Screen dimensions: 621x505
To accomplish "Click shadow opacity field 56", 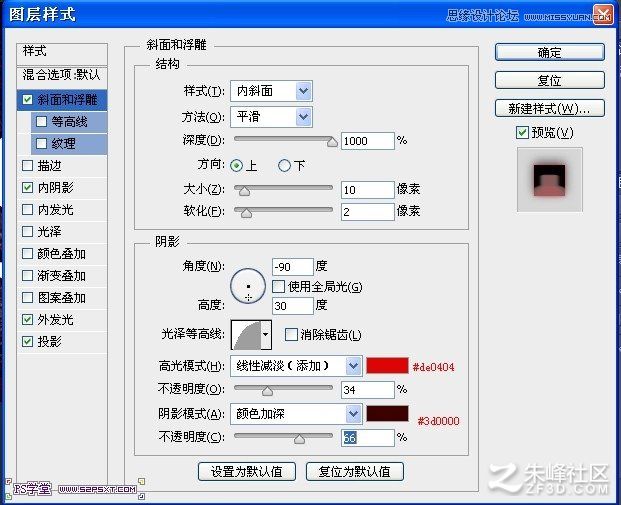I will tap(368, 438).
